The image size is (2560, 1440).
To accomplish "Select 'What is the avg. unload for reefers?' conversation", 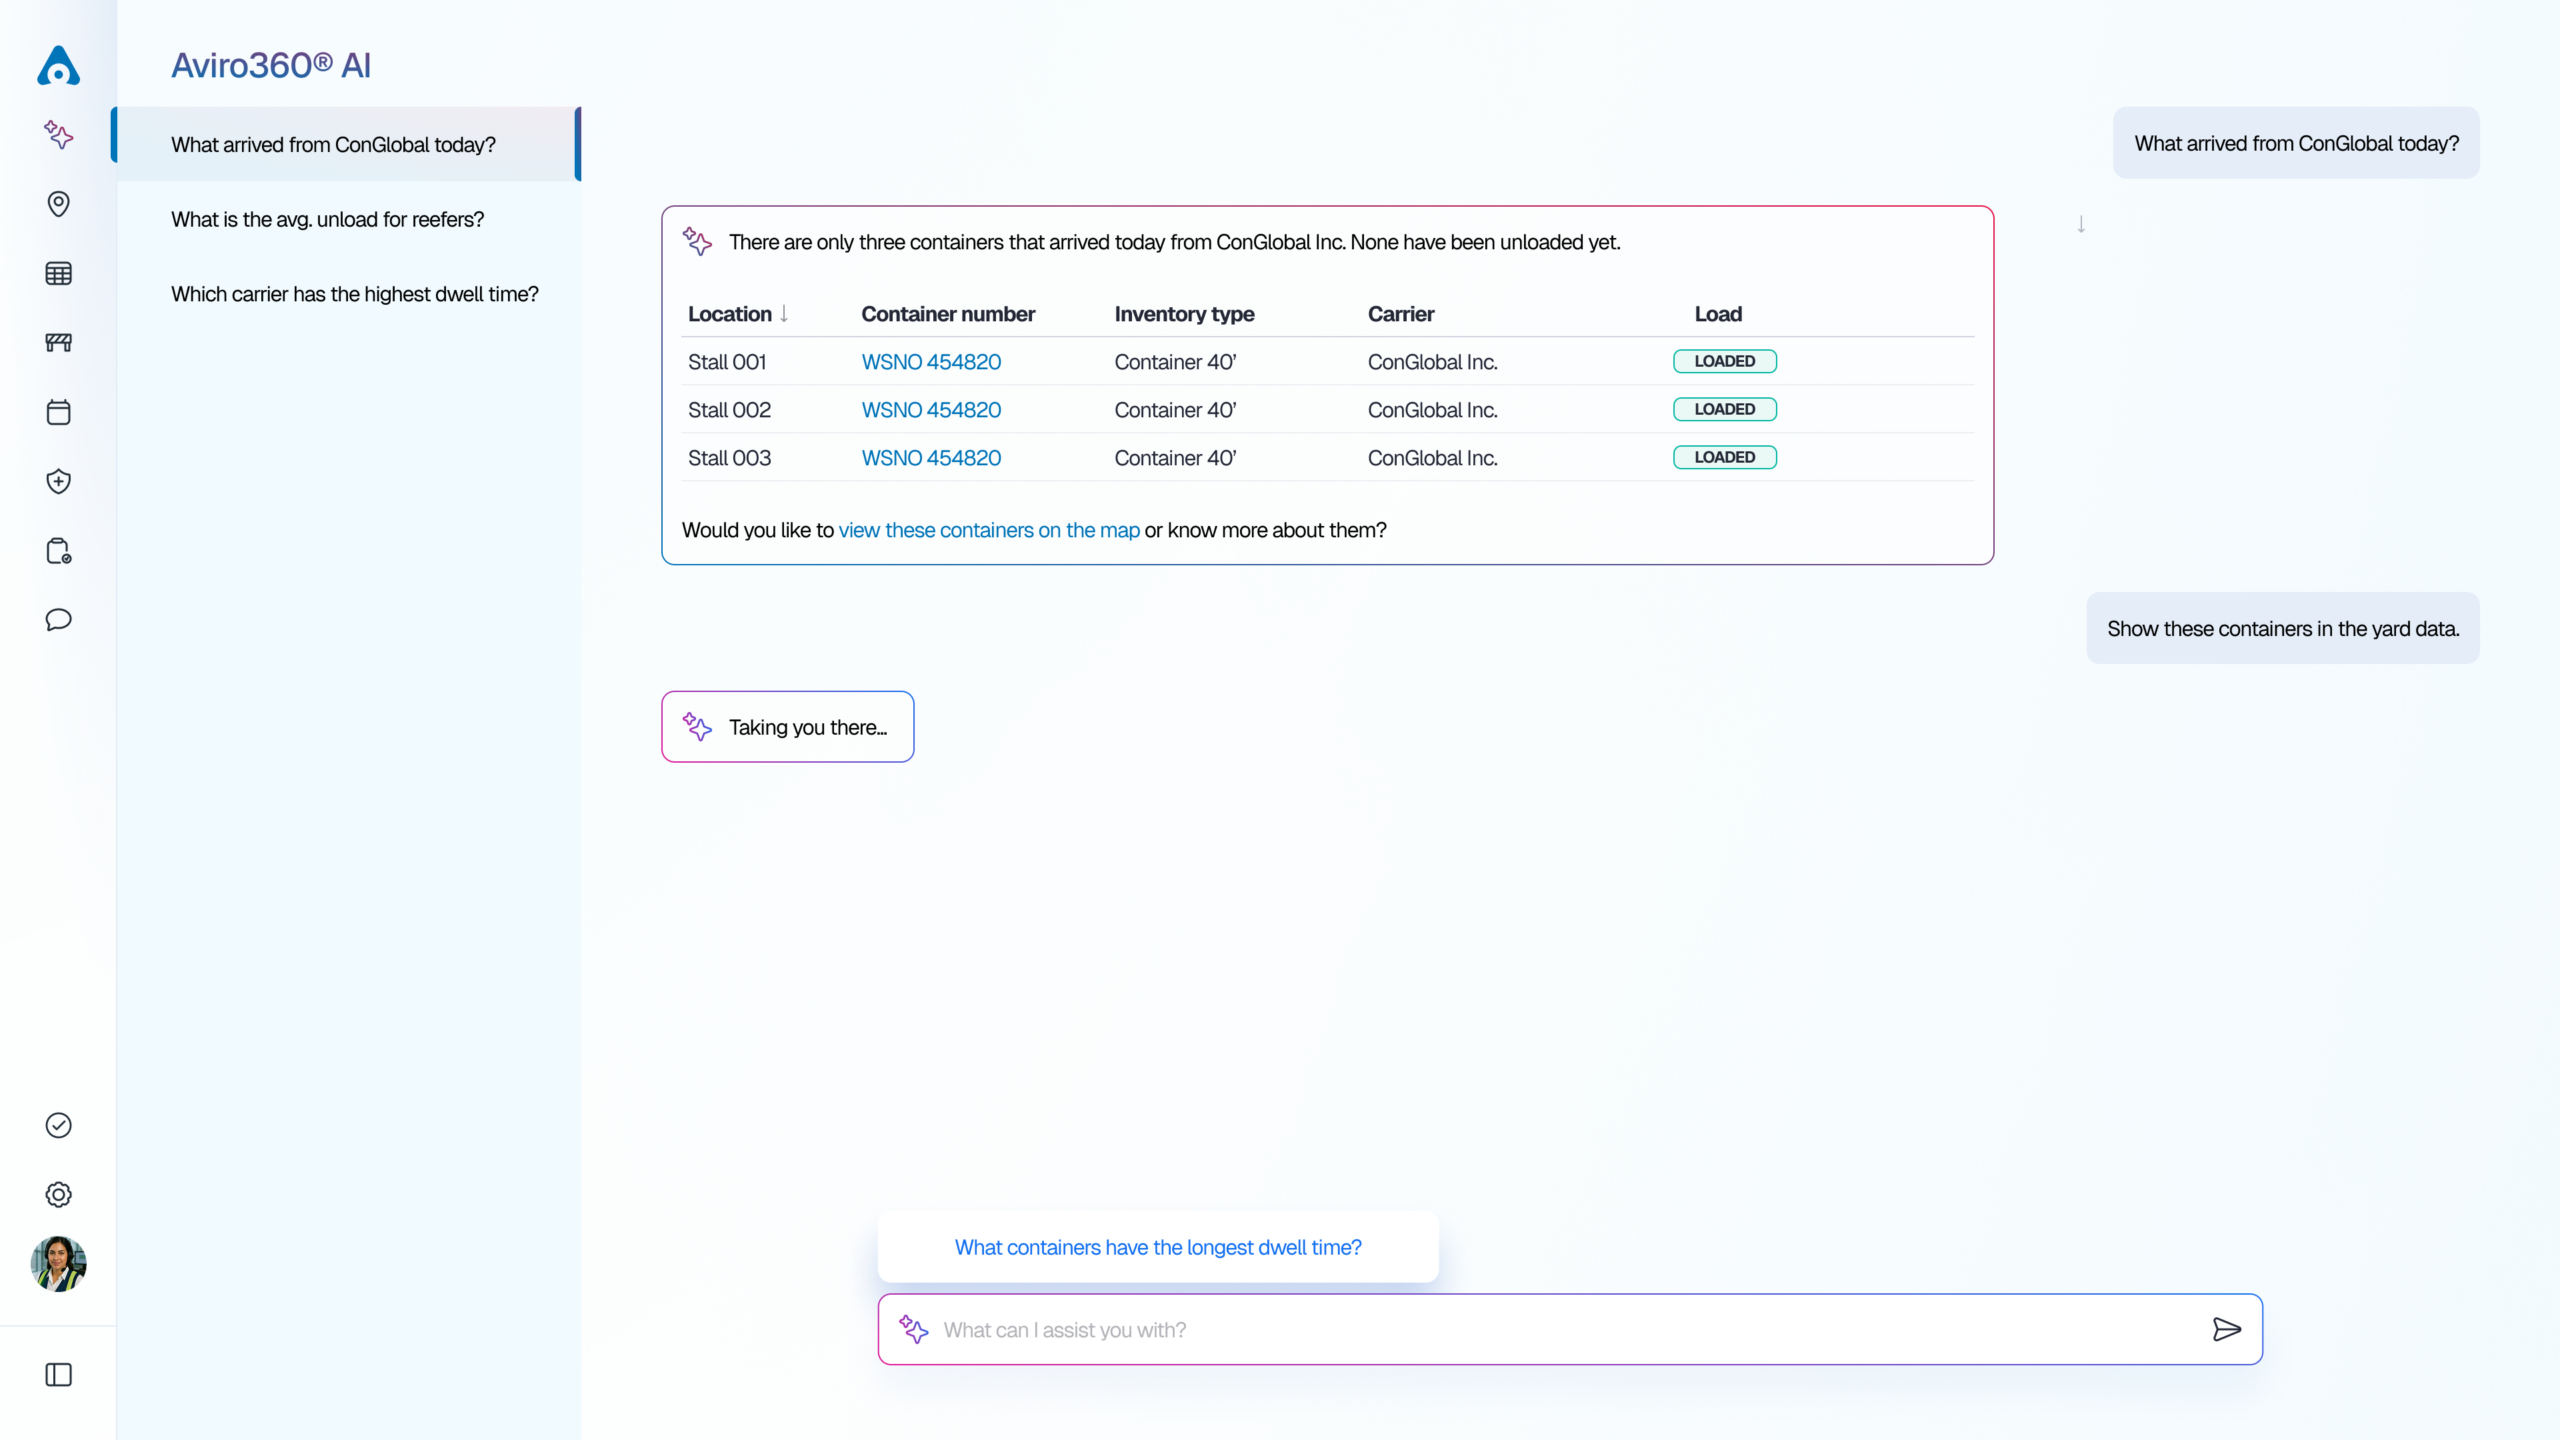I will tap(327, 219).
